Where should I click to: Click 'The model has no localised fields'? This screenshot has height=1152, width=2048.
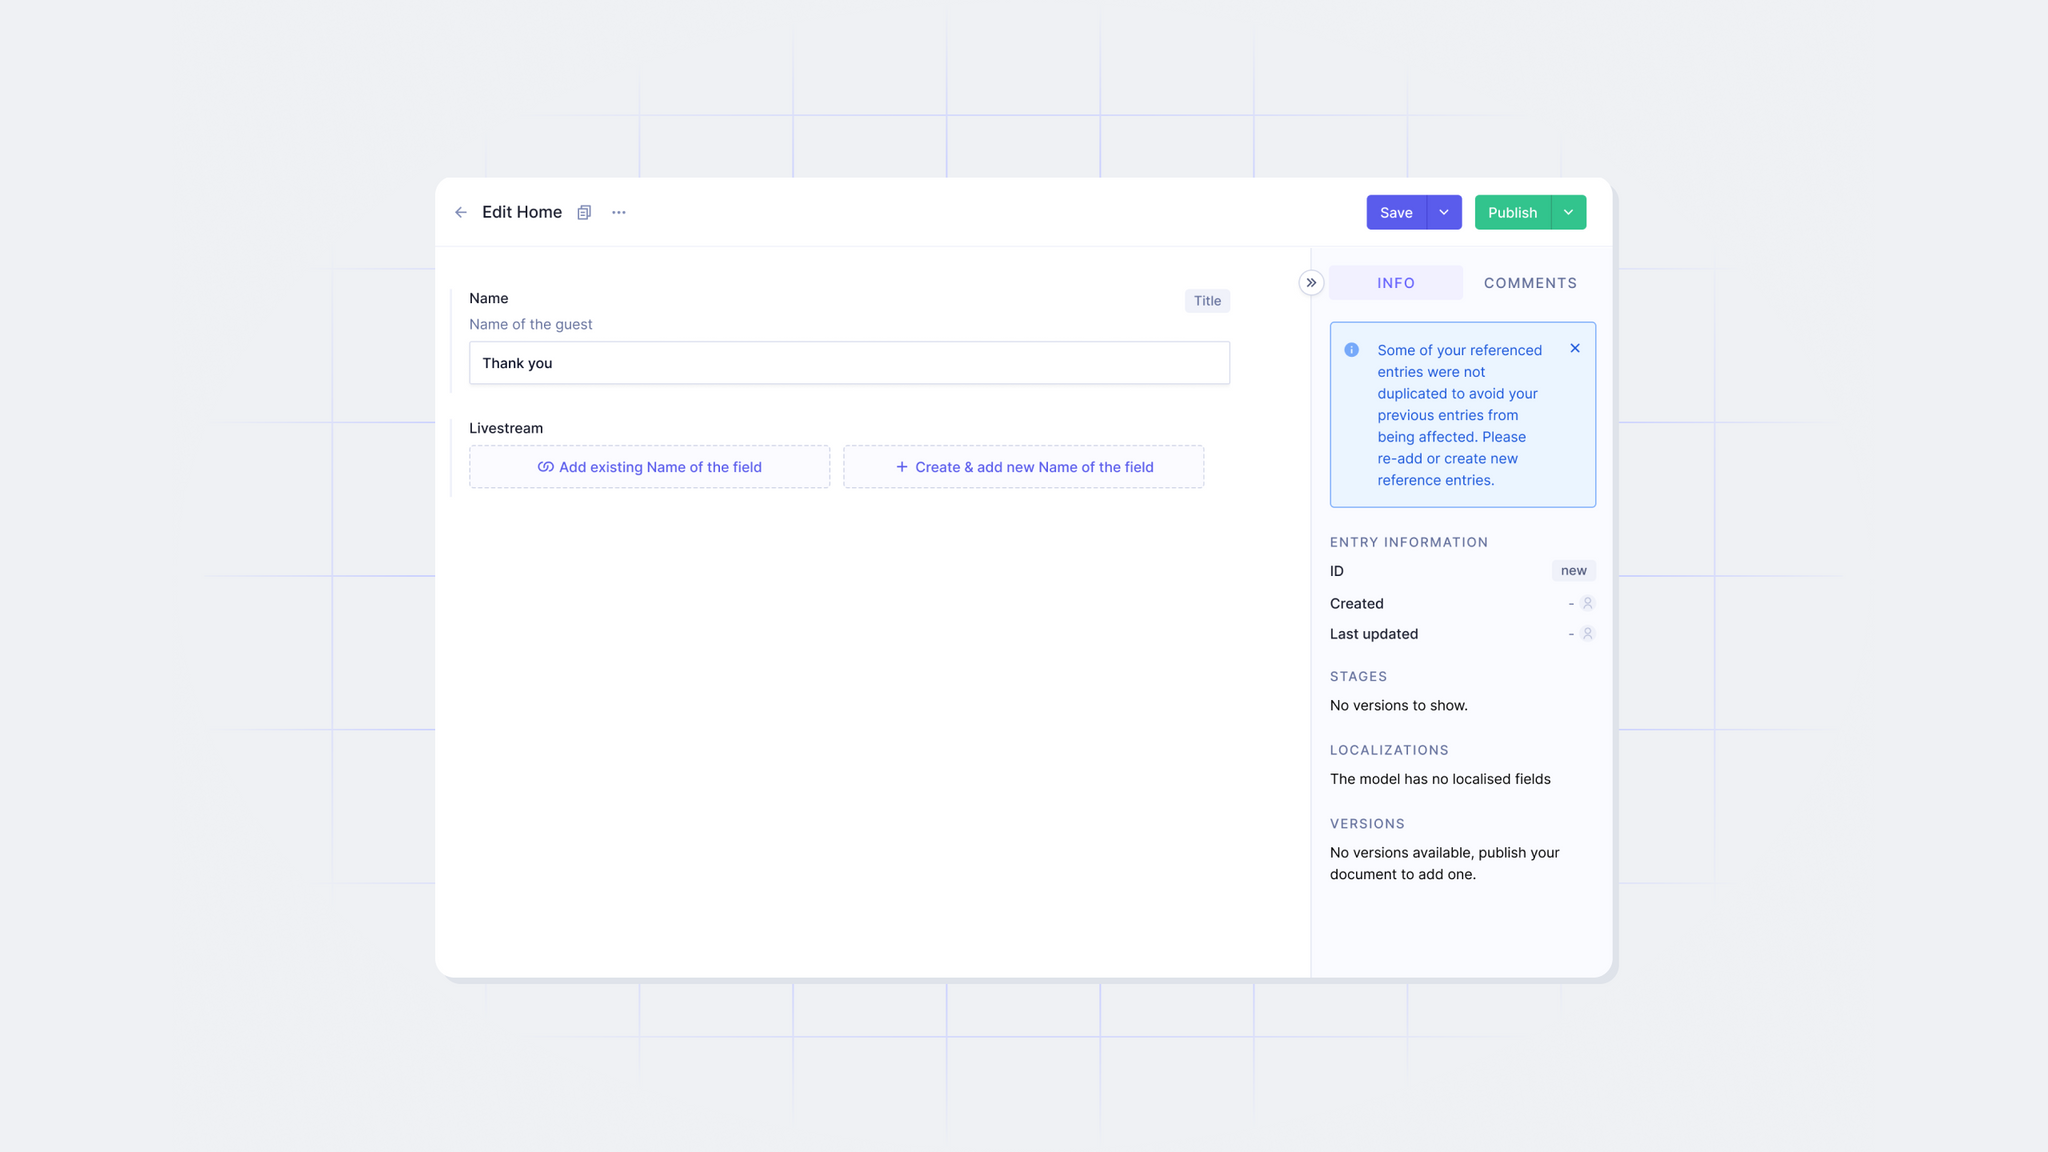pos(1440,779)
